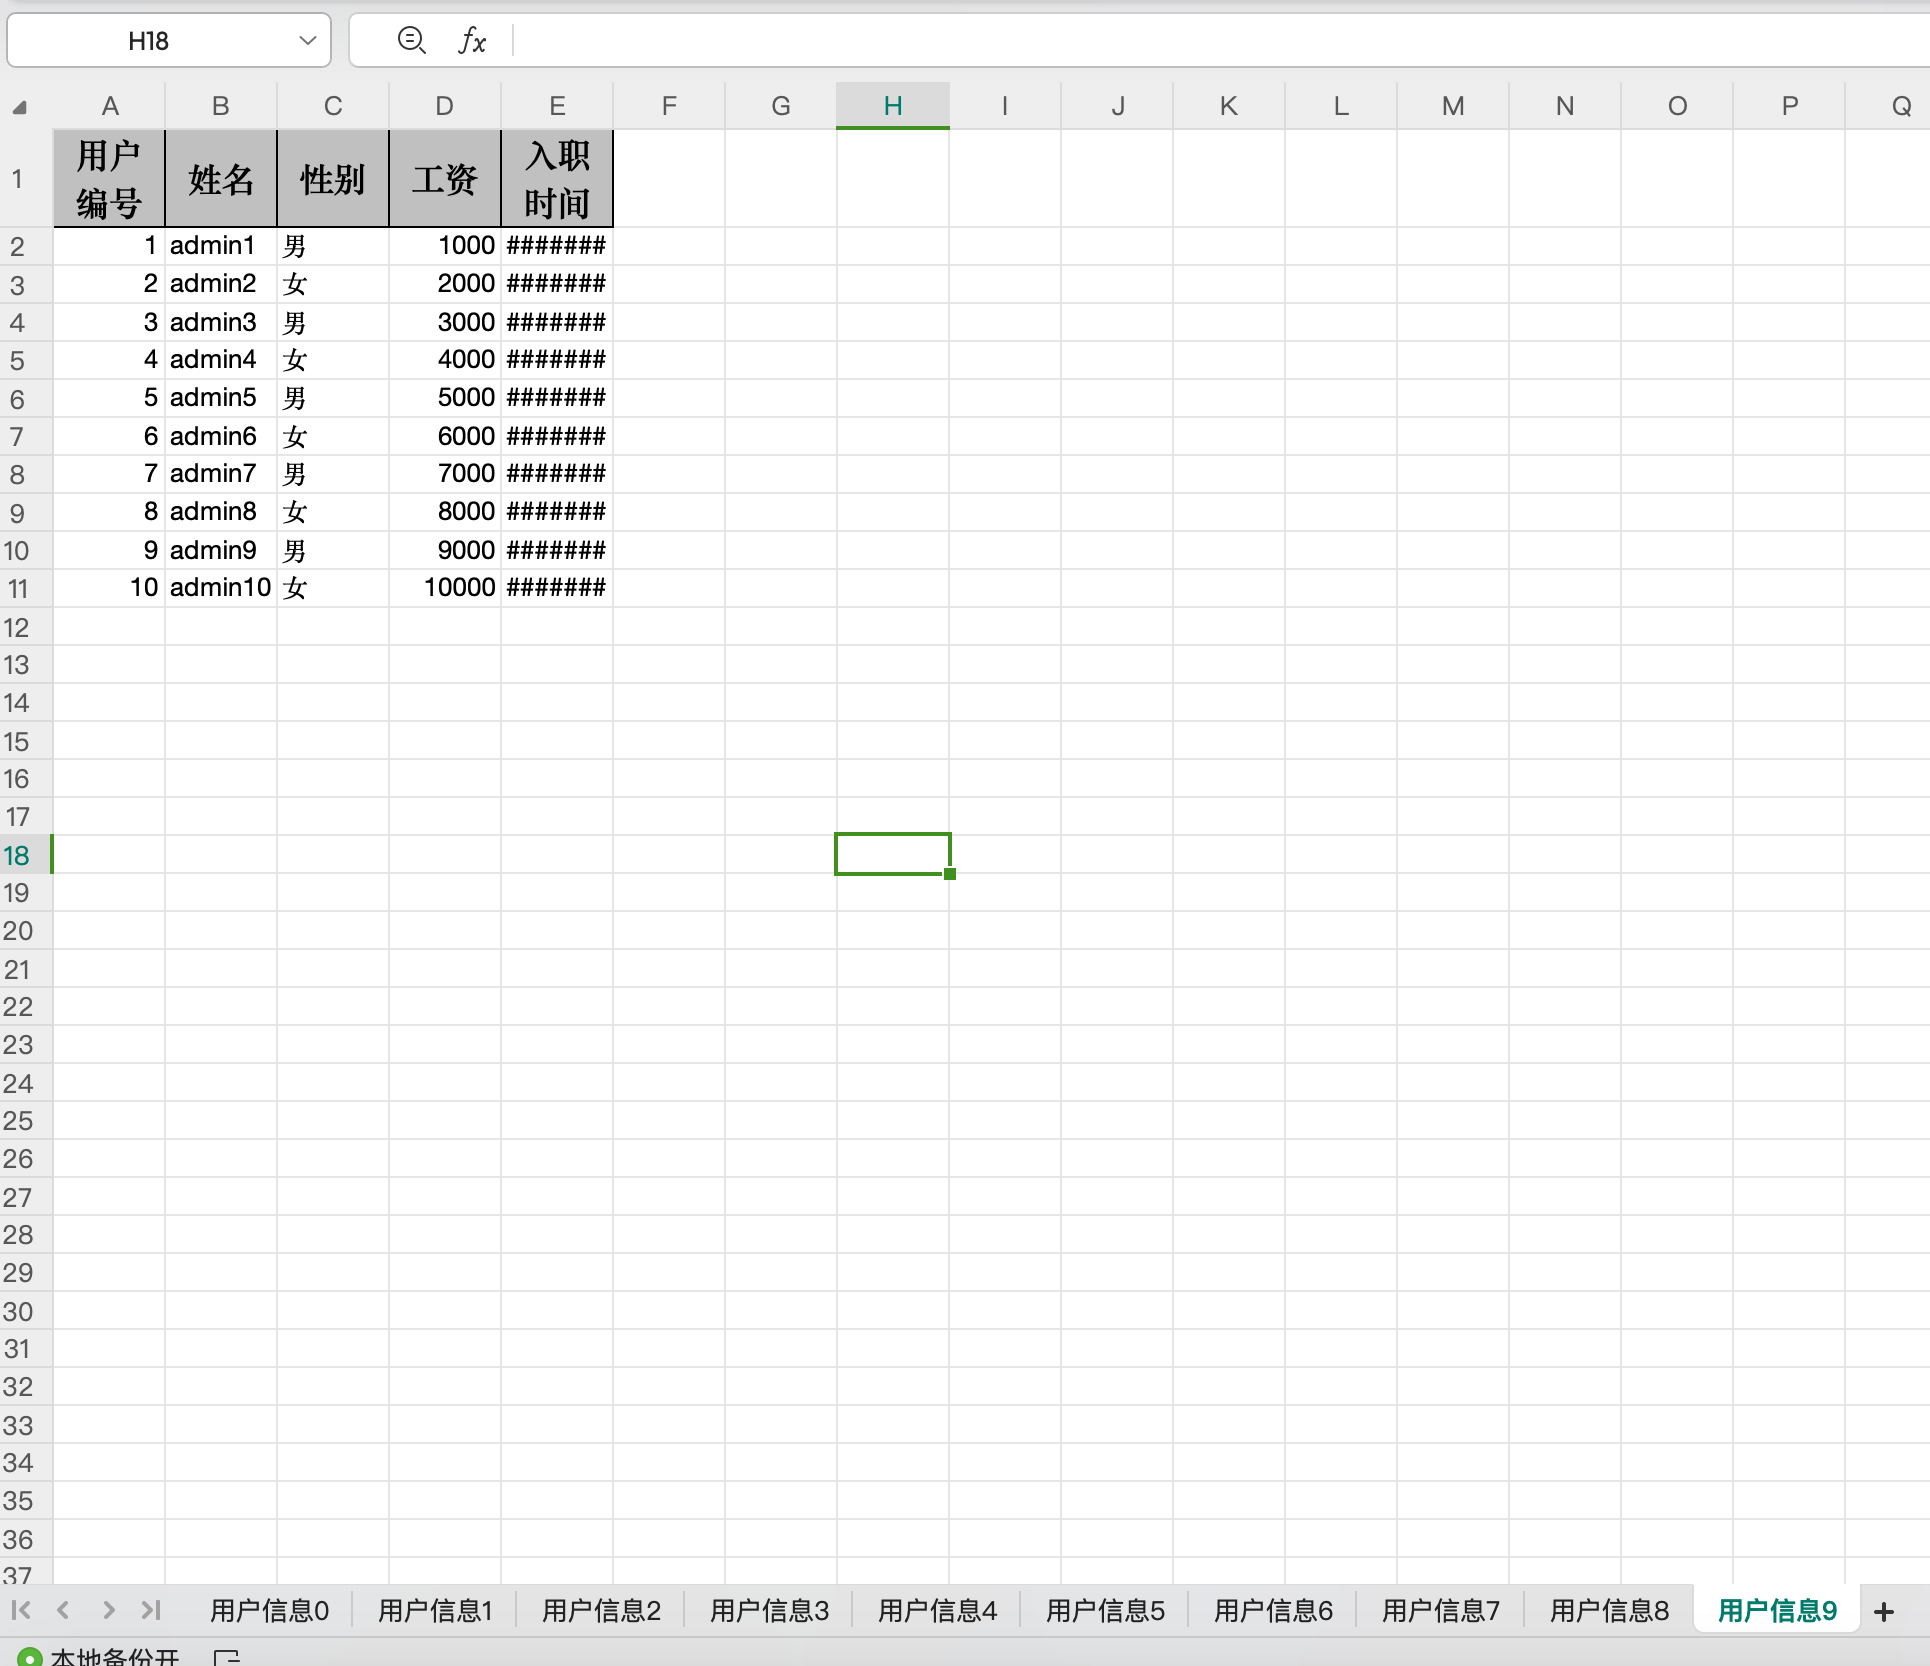Click header cell 工资

445,179
